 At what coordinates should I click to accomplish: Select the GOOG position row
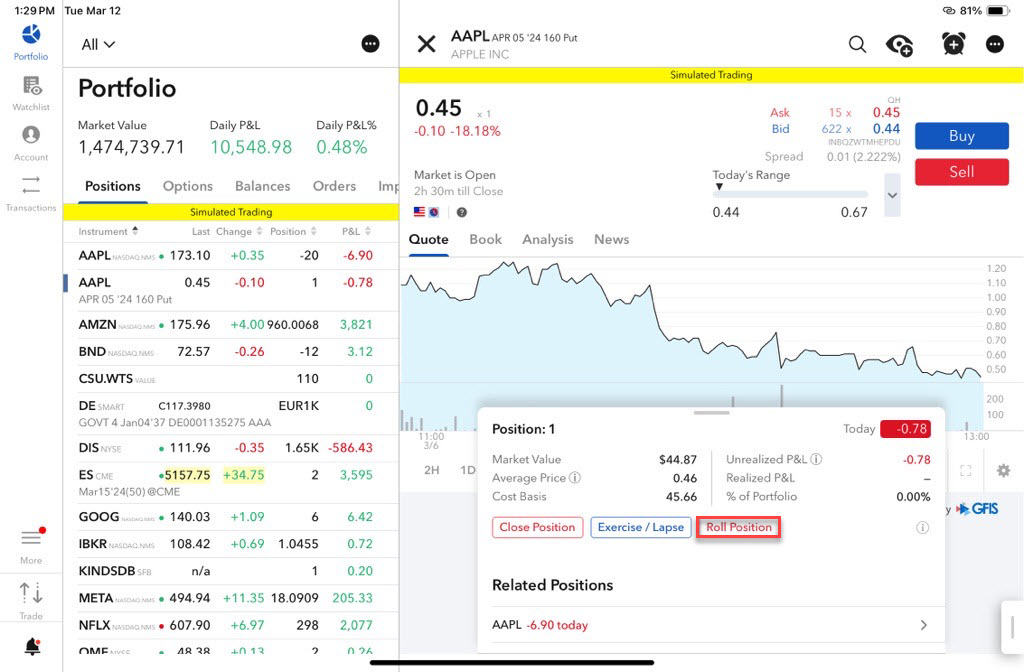coord(231,517)
